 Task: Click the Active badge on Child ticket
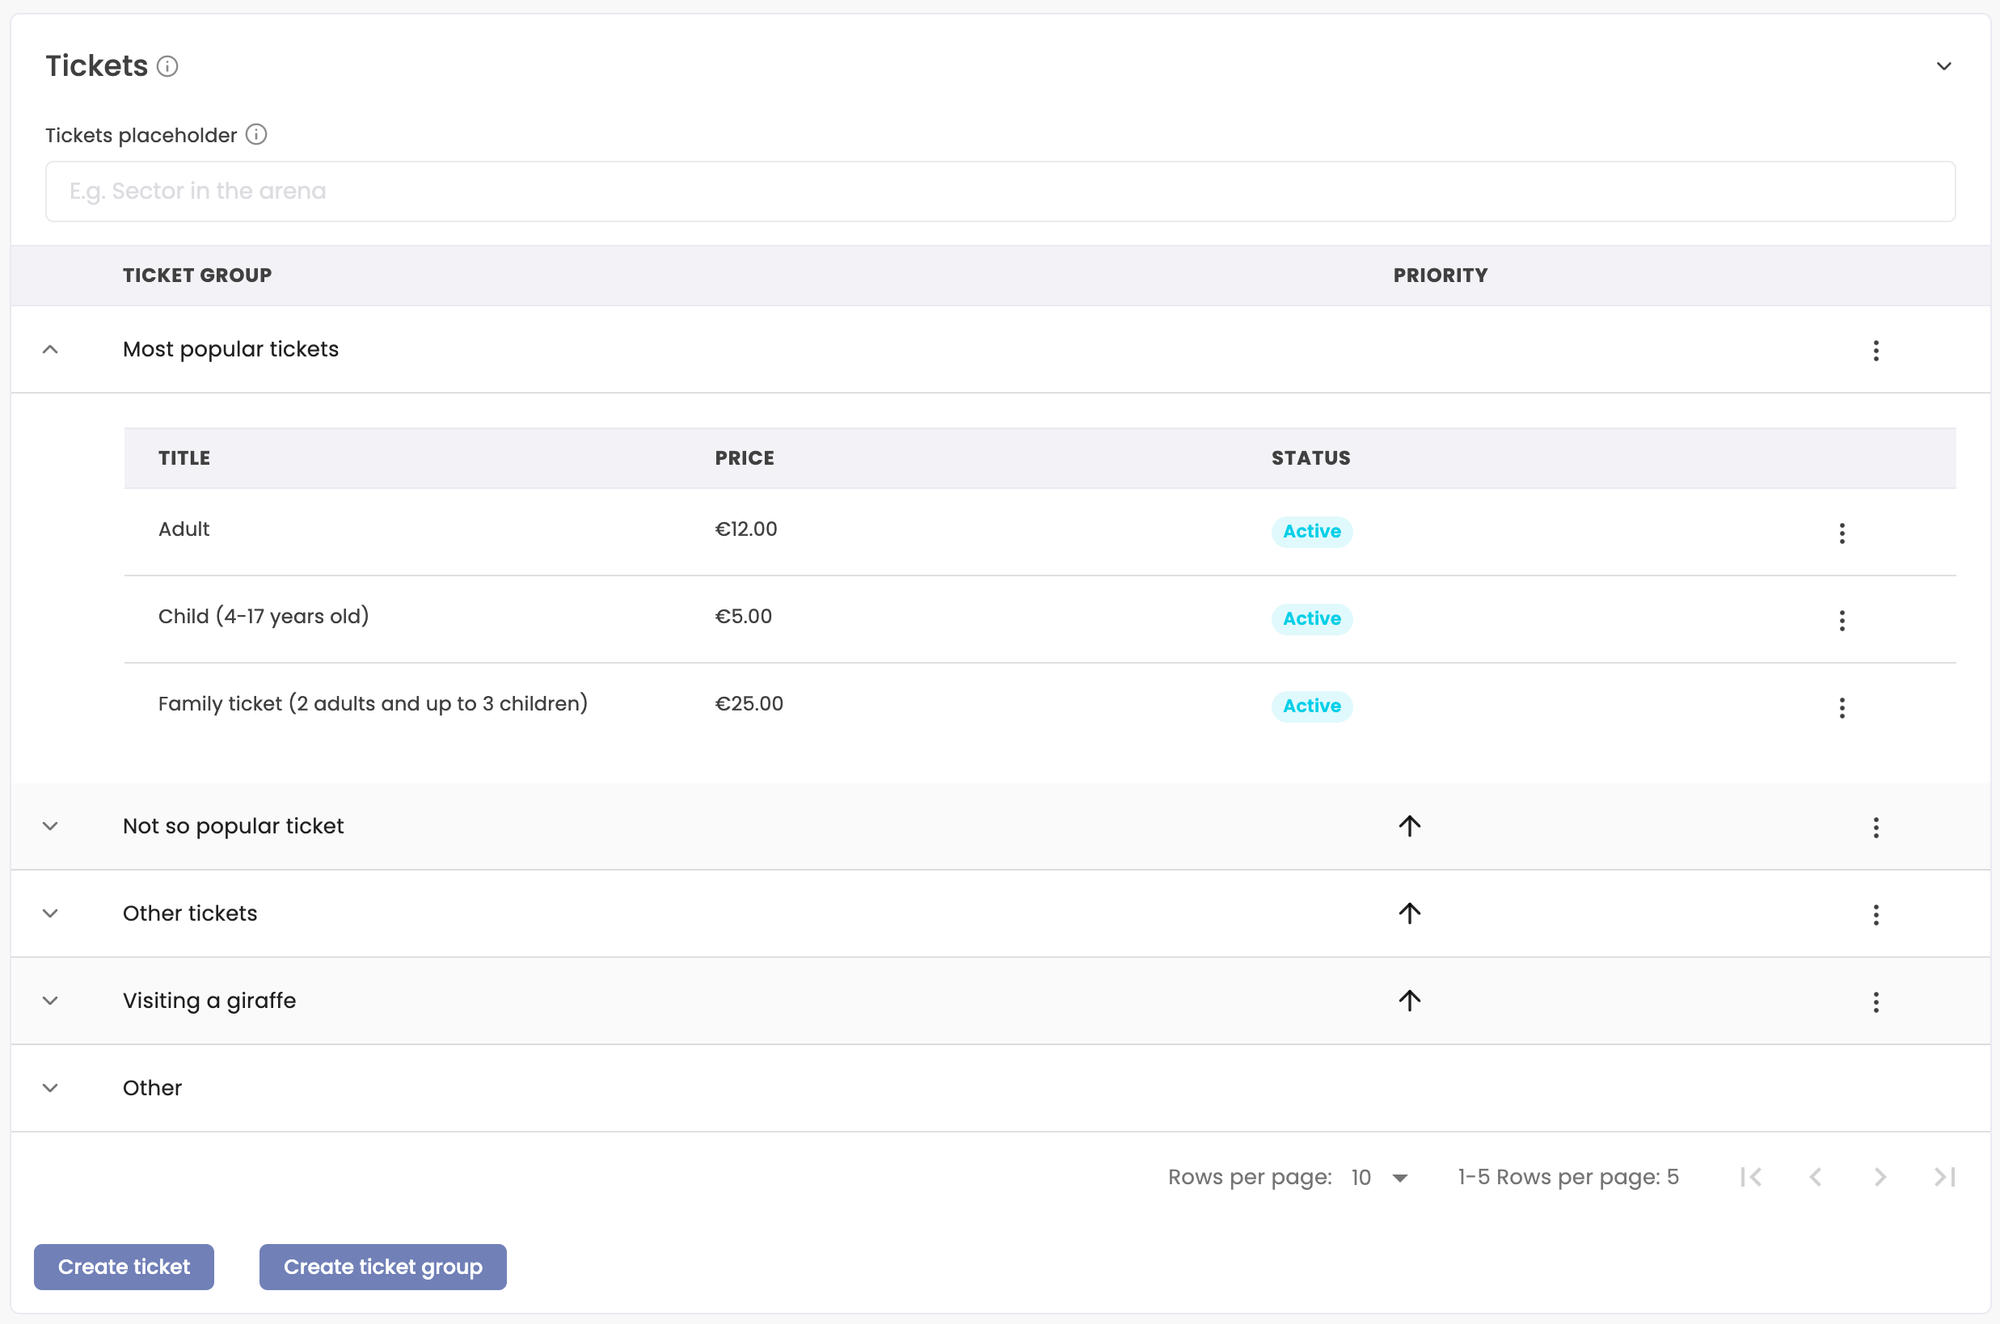(1311, 619)
